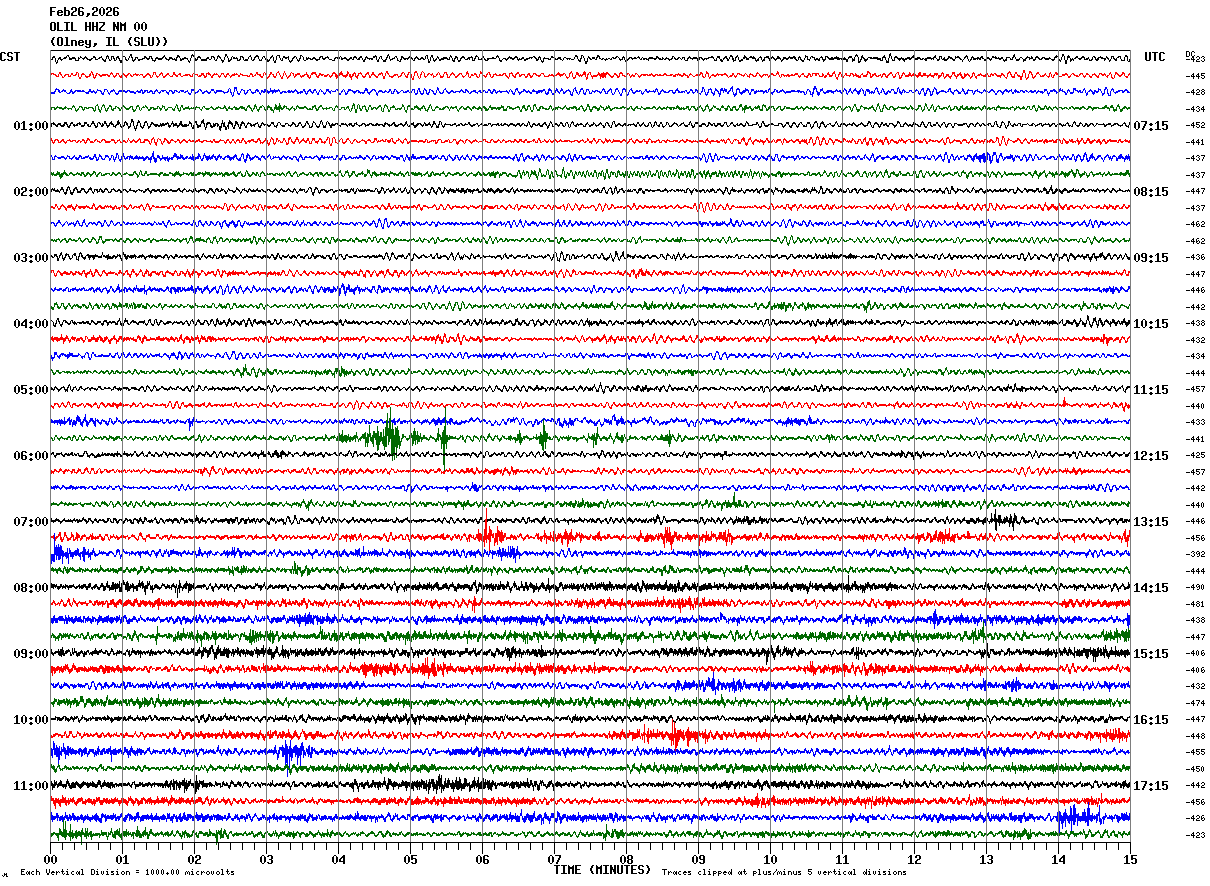Click minute tick label 05 on time axis
Image resolution: width=1210 pixels, height=886 pixels.
410,859
